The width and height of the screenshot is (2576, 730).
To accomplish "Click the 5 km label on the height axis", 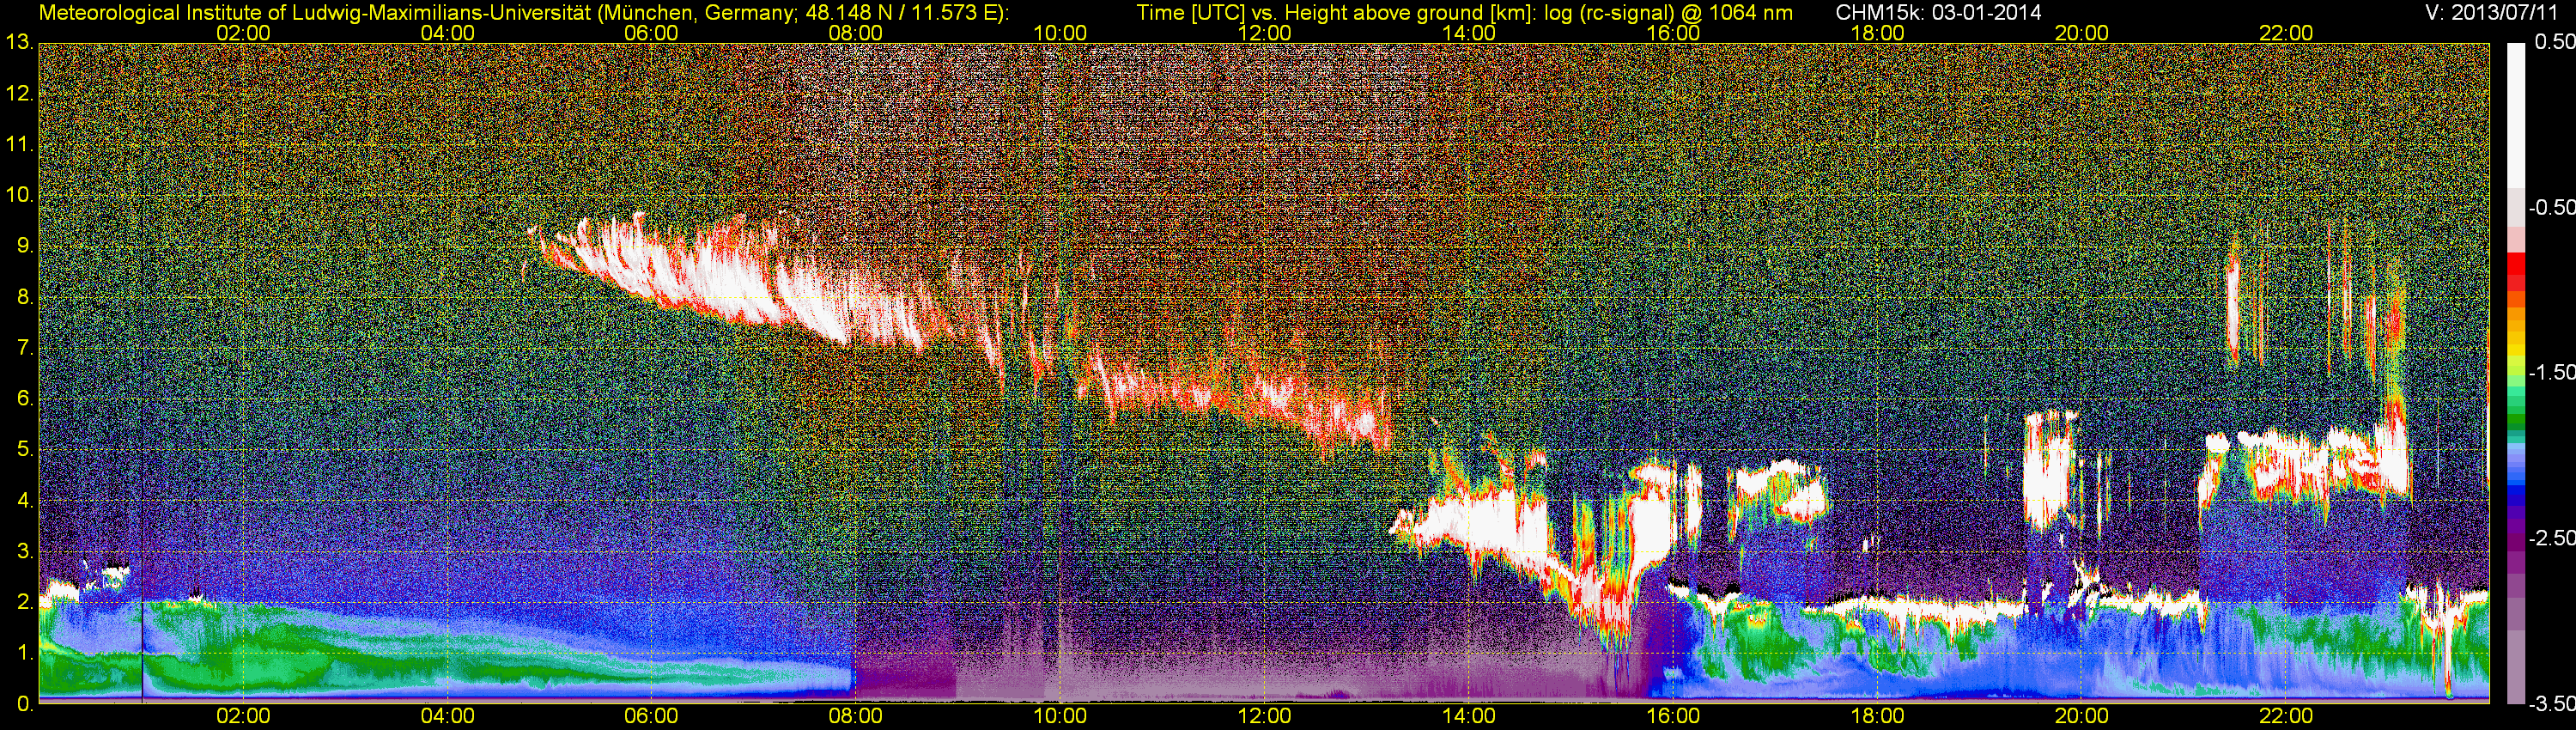I will point(25,450).
